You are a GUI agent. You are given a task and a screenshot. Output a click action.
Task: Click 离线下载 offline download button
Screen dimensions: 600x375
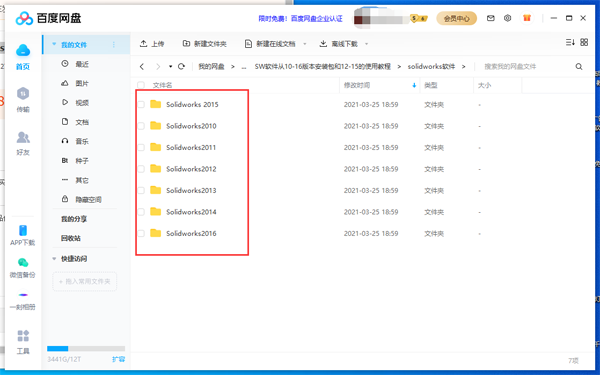coord(339,44)
